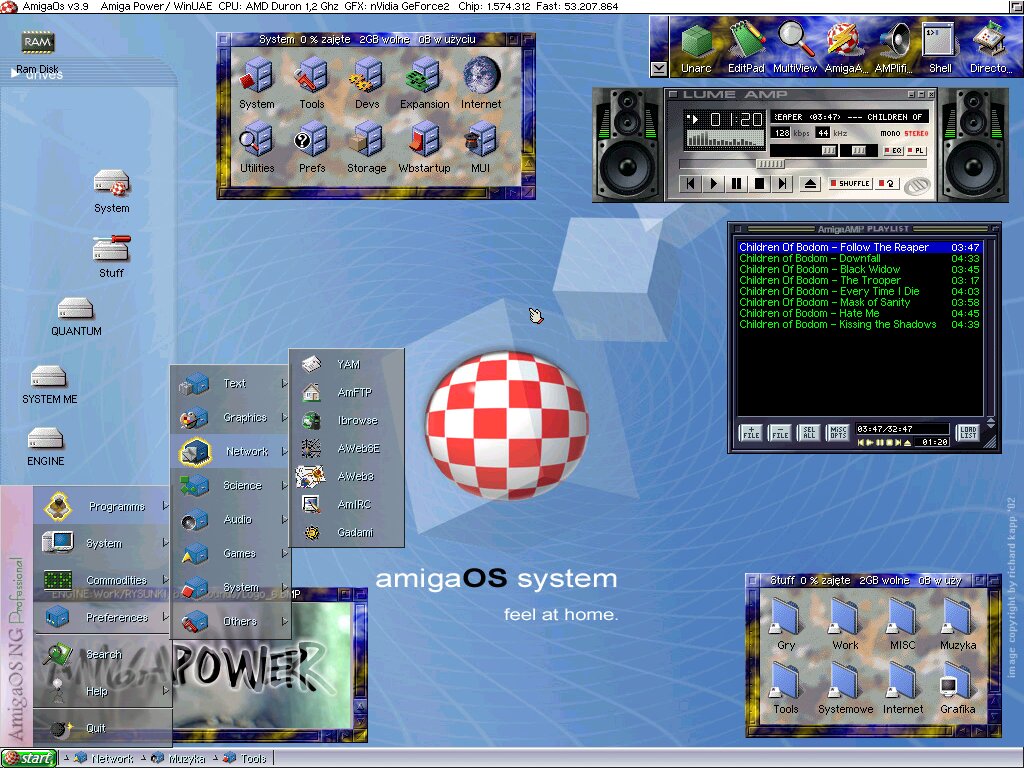Viewport: 1024px width, 768px height.
Task: Expand the Text program category
Action: [x=231, y=383]
